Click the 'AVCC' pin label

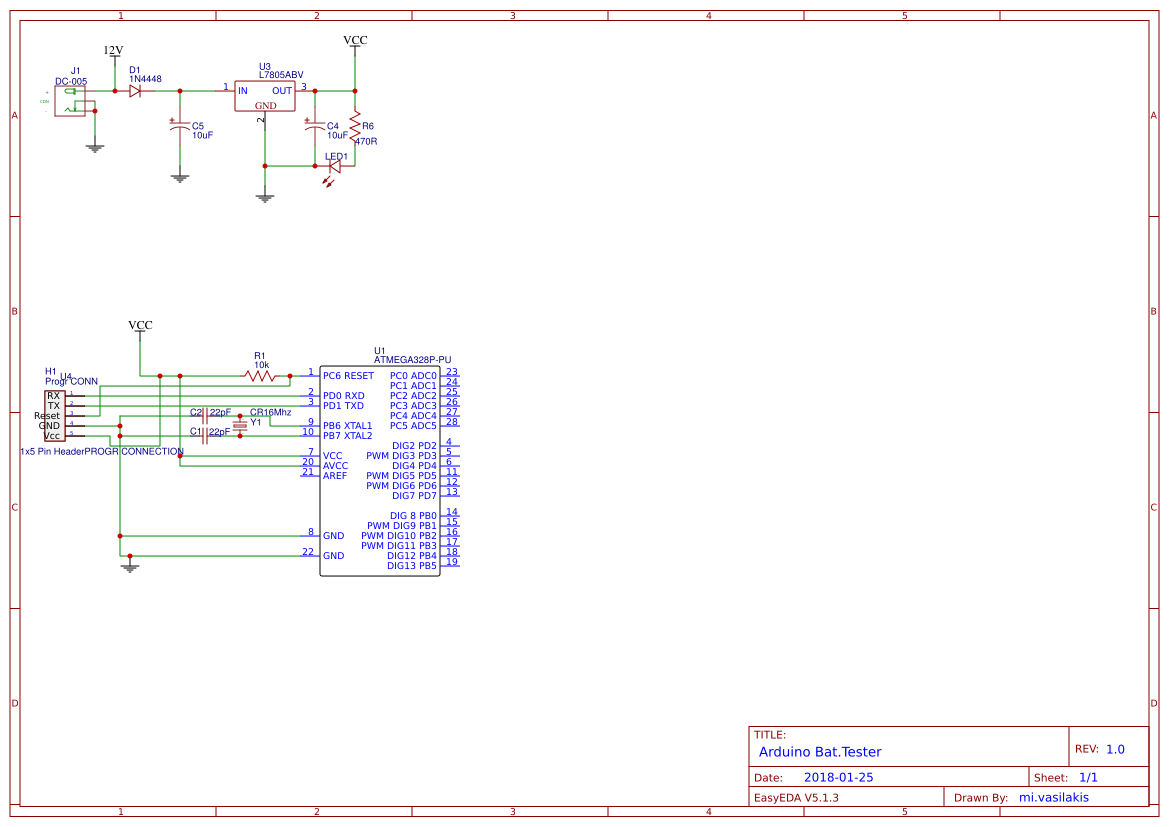(x=335, y=466)
